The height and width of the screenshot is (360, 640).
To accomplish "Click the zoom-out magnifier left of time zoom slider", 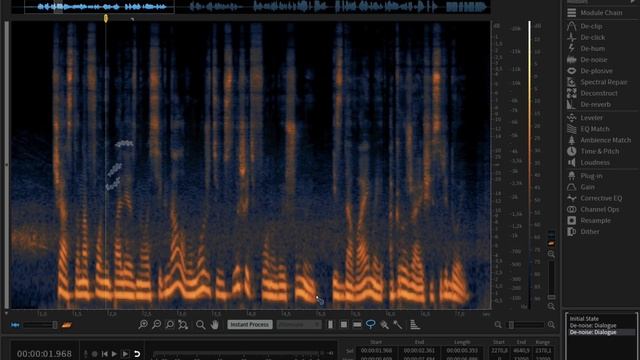I will coord(498,325).
